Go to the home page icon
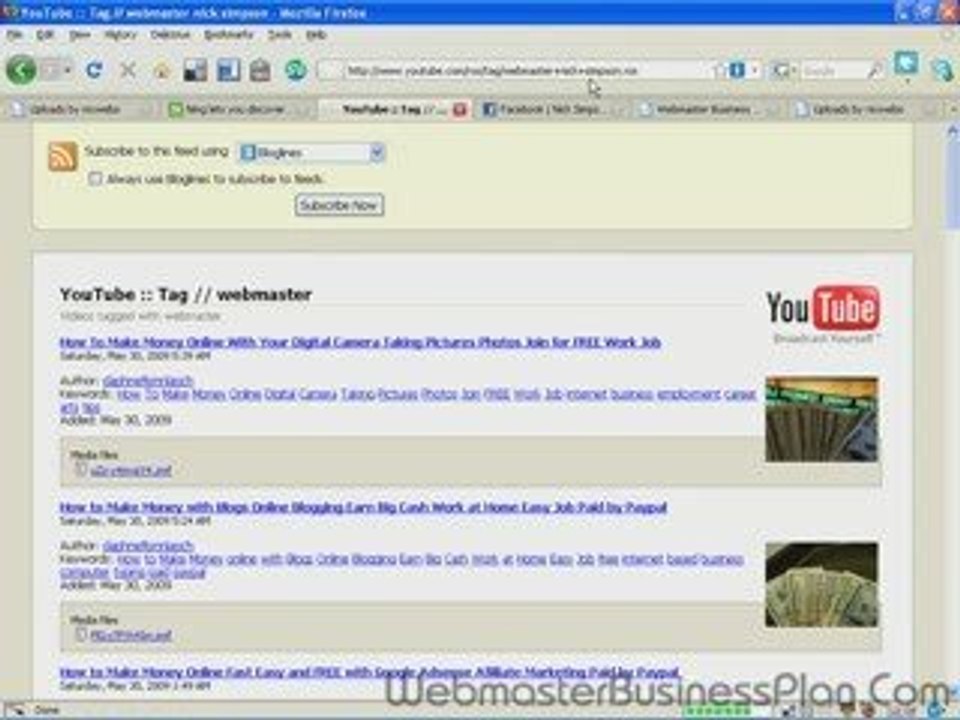 pyautogui.click(x=162, y=70)
